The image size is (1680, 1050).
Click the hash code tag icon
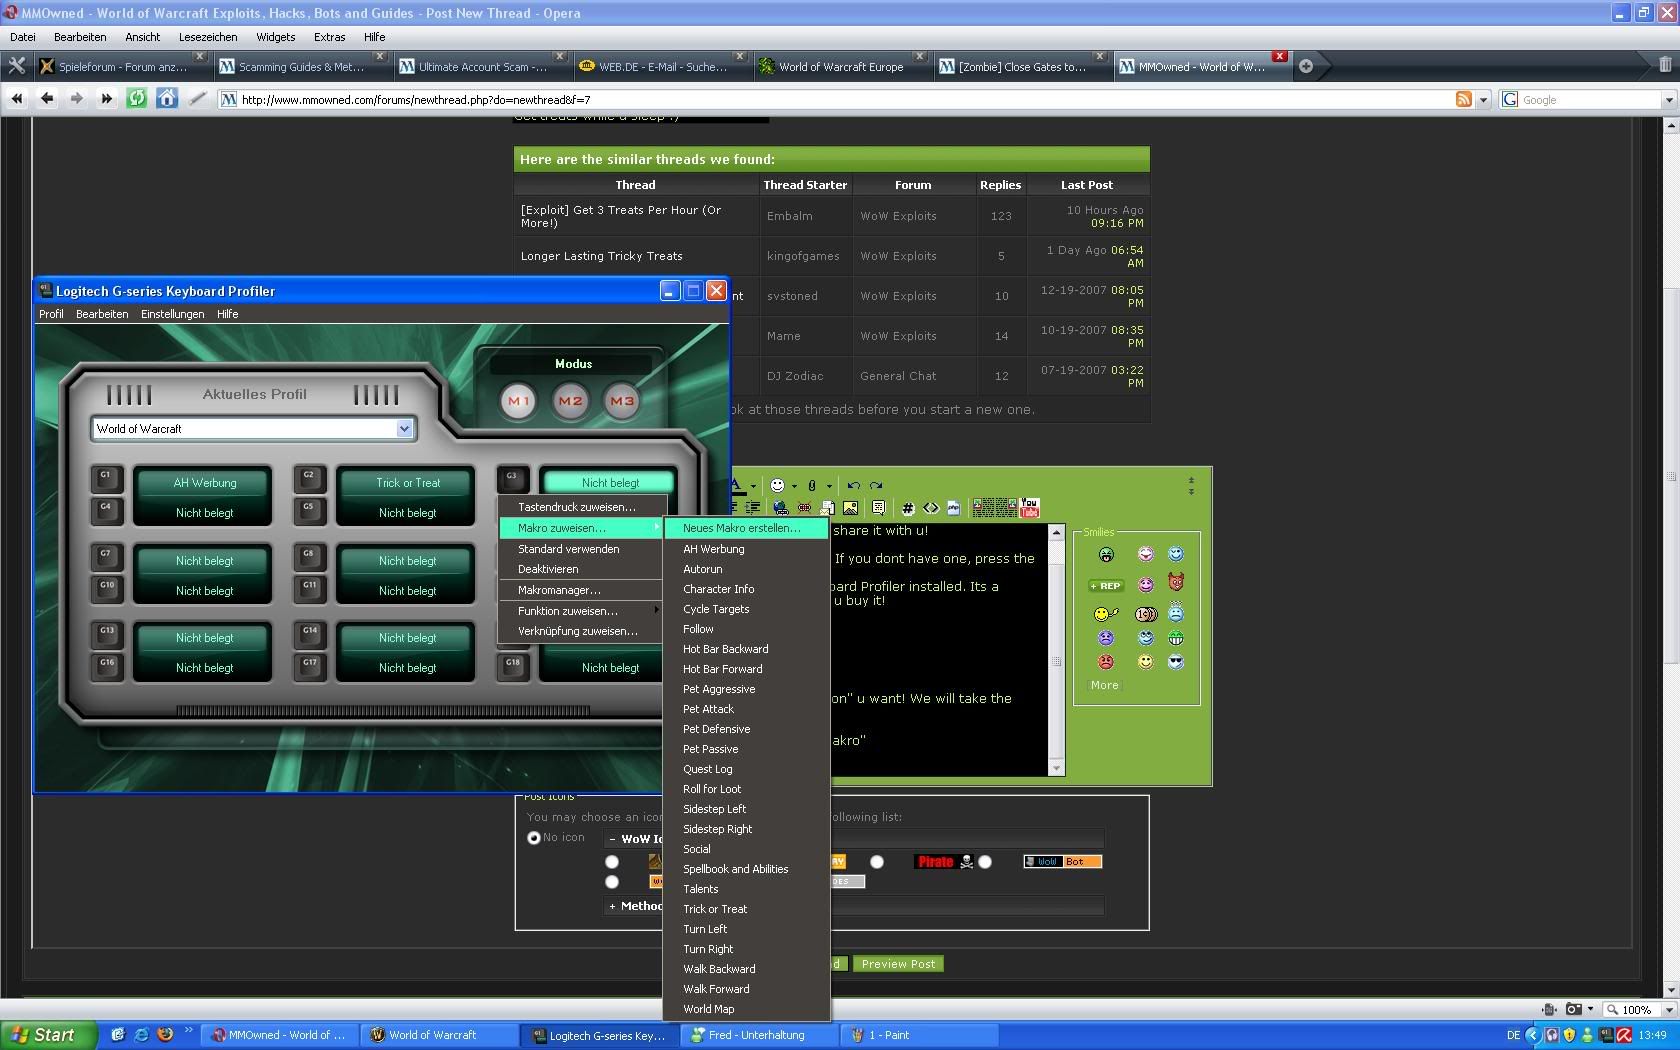(x=908, y=508)
